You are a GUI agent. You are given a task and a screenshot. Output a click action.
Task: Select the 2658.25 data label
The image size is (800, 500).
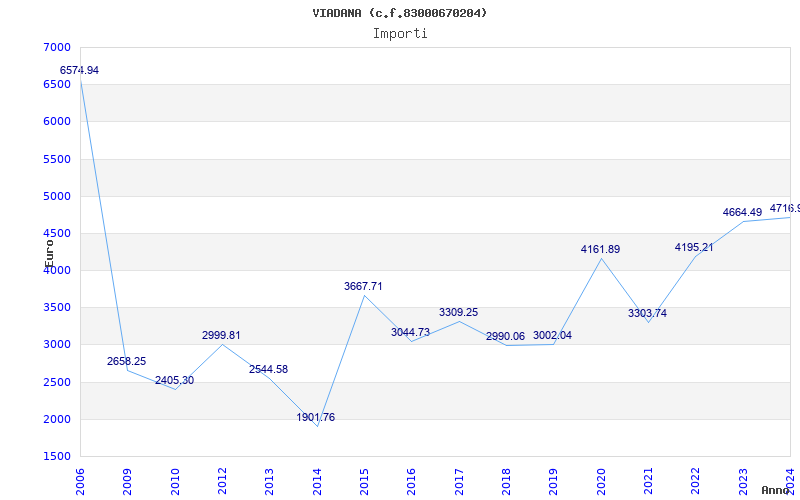coord(127,361)
